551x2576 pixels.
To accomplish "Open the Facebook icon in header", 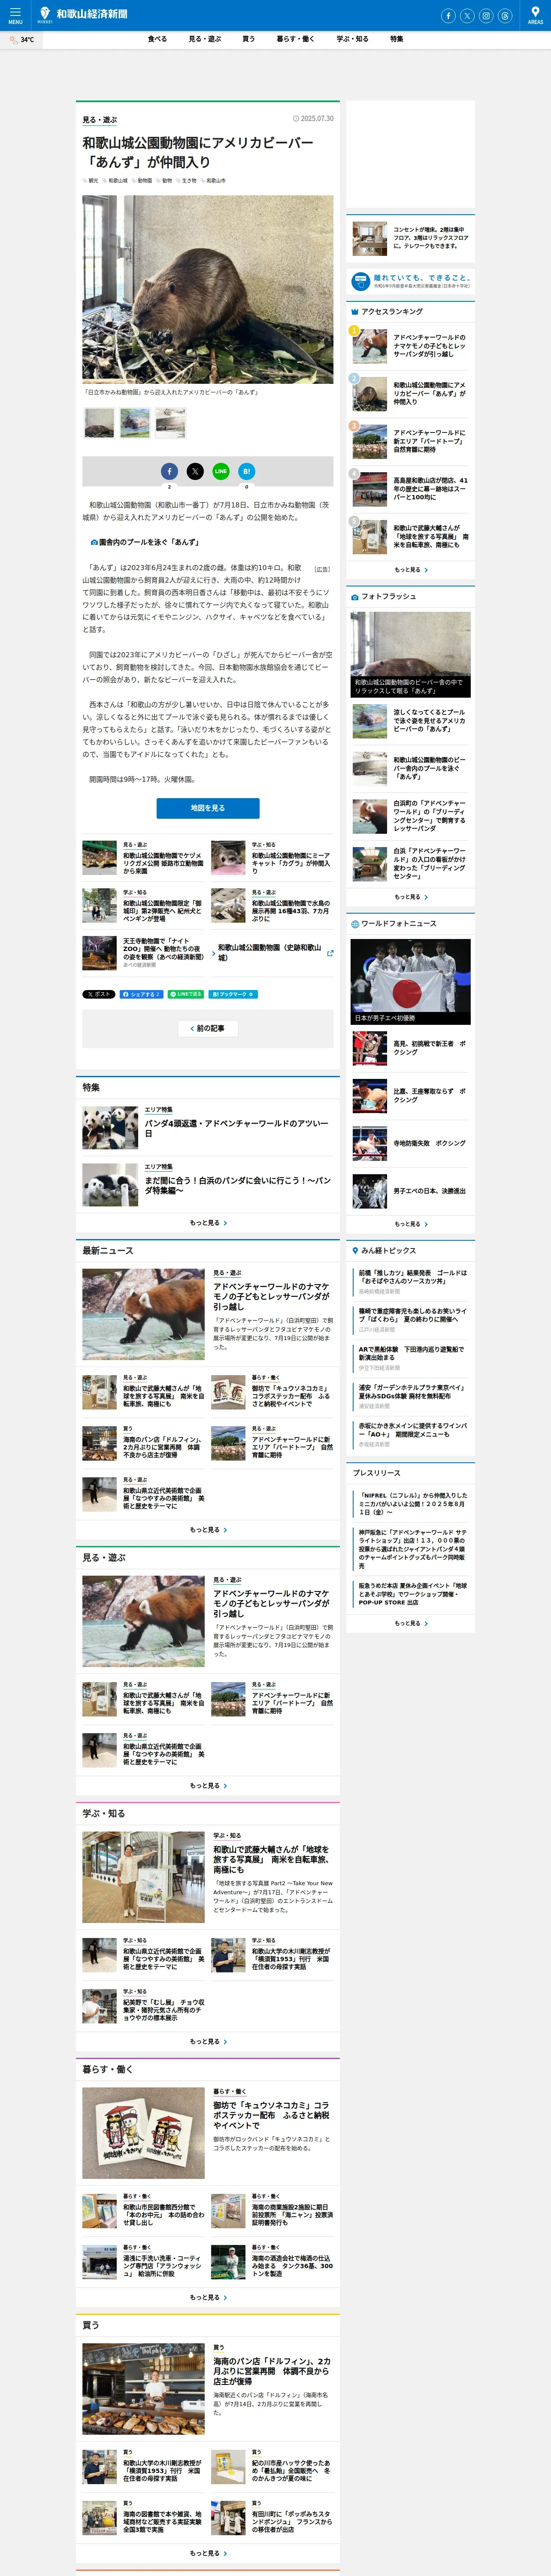I will (448, 16).
